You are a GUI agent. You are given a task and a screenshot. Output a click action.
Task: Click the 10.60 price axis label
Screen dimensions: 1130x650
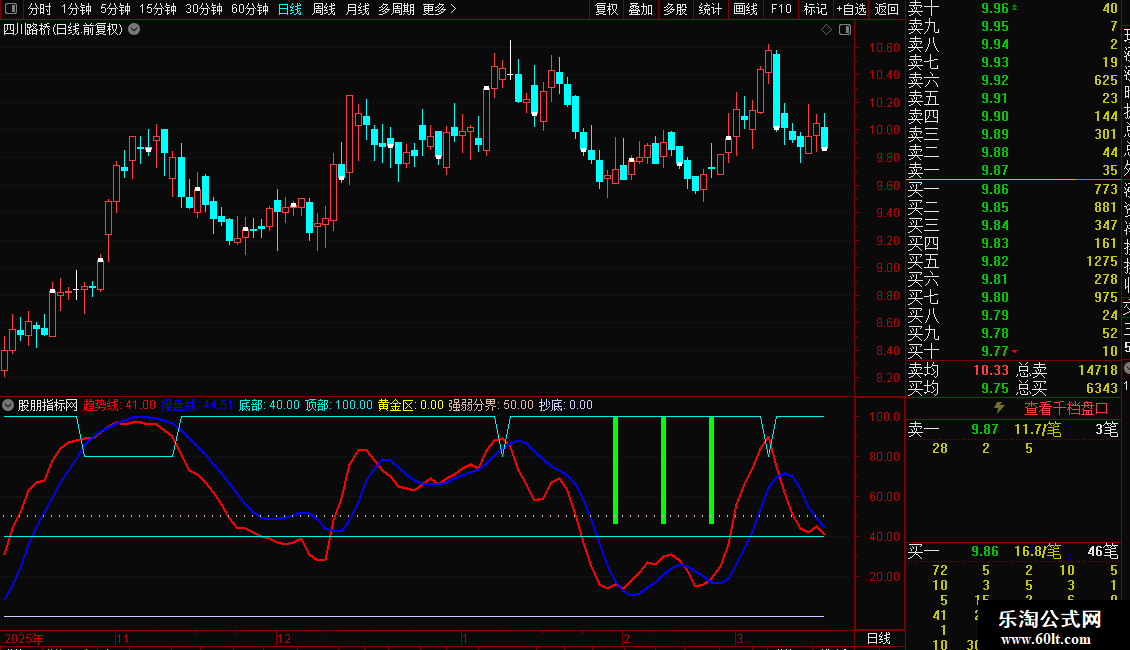click(884, 48)
